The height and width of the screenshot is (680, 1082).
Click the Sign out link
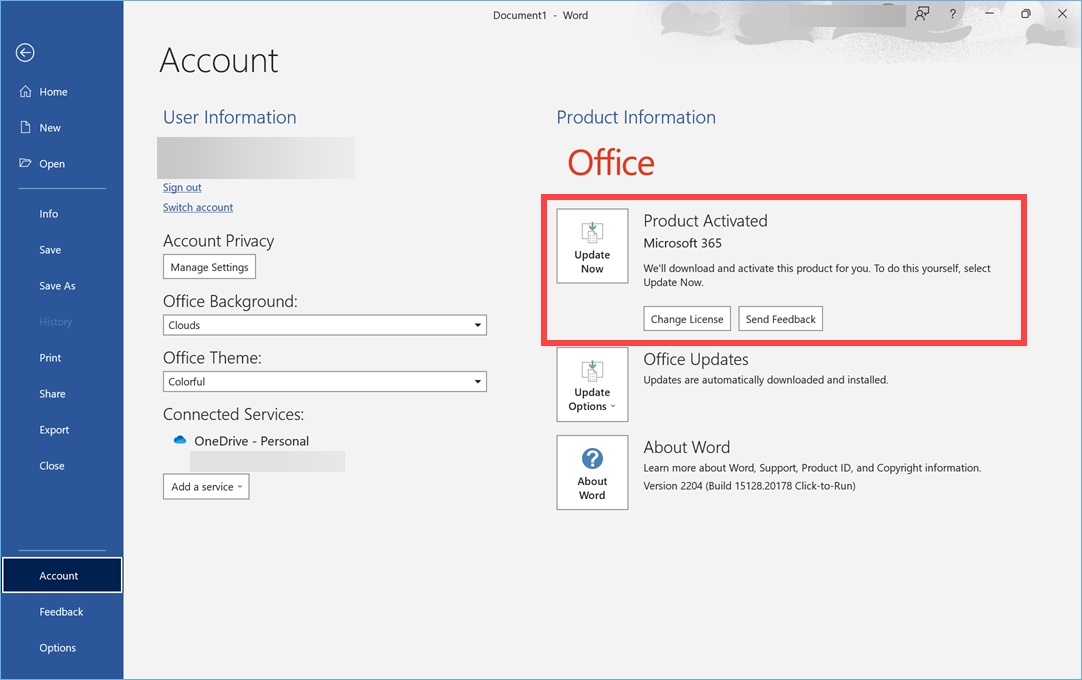[182, 188]
